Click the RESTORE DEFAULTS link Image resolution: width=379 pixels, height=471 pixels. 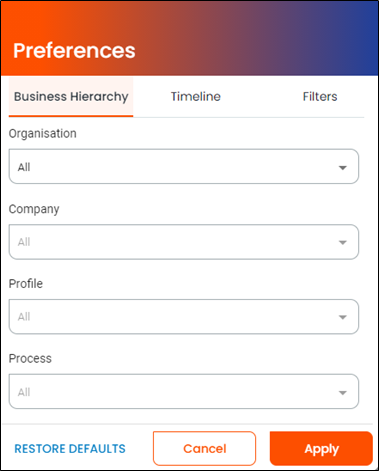(70, 449)
